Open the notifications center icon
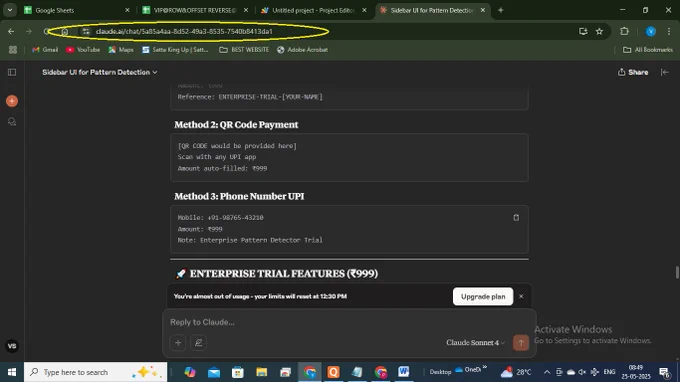The width and height of the screenshot is (680, 382). click(664, 372)
